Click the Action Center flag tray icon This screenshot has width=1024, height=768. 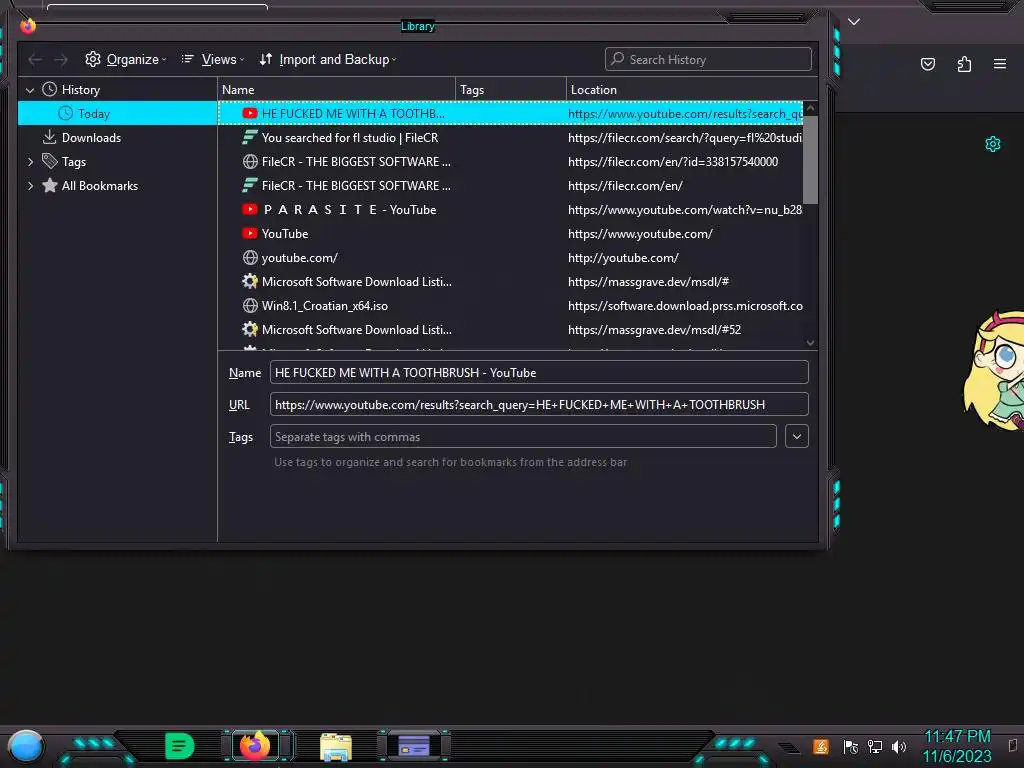850,746
